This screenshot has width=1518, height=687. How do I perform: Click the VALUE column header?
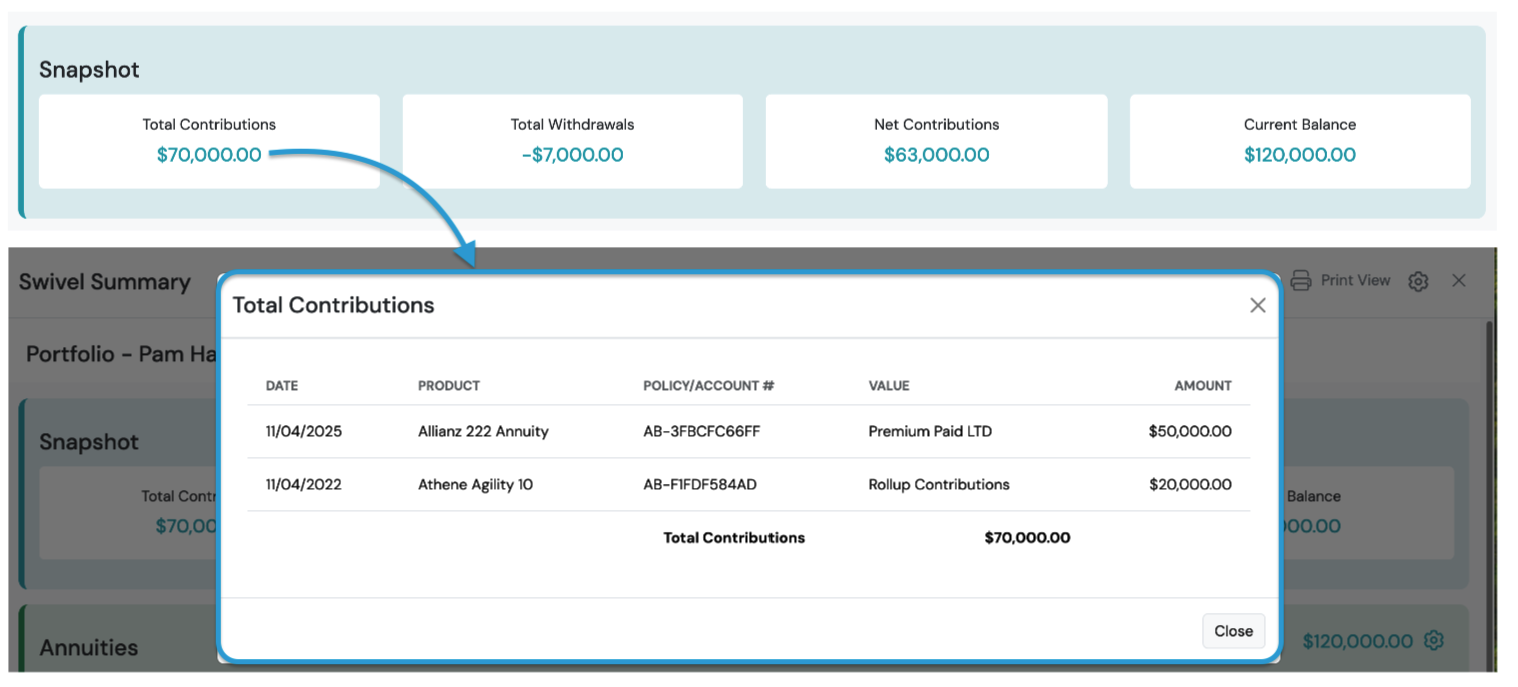(889, 386)
